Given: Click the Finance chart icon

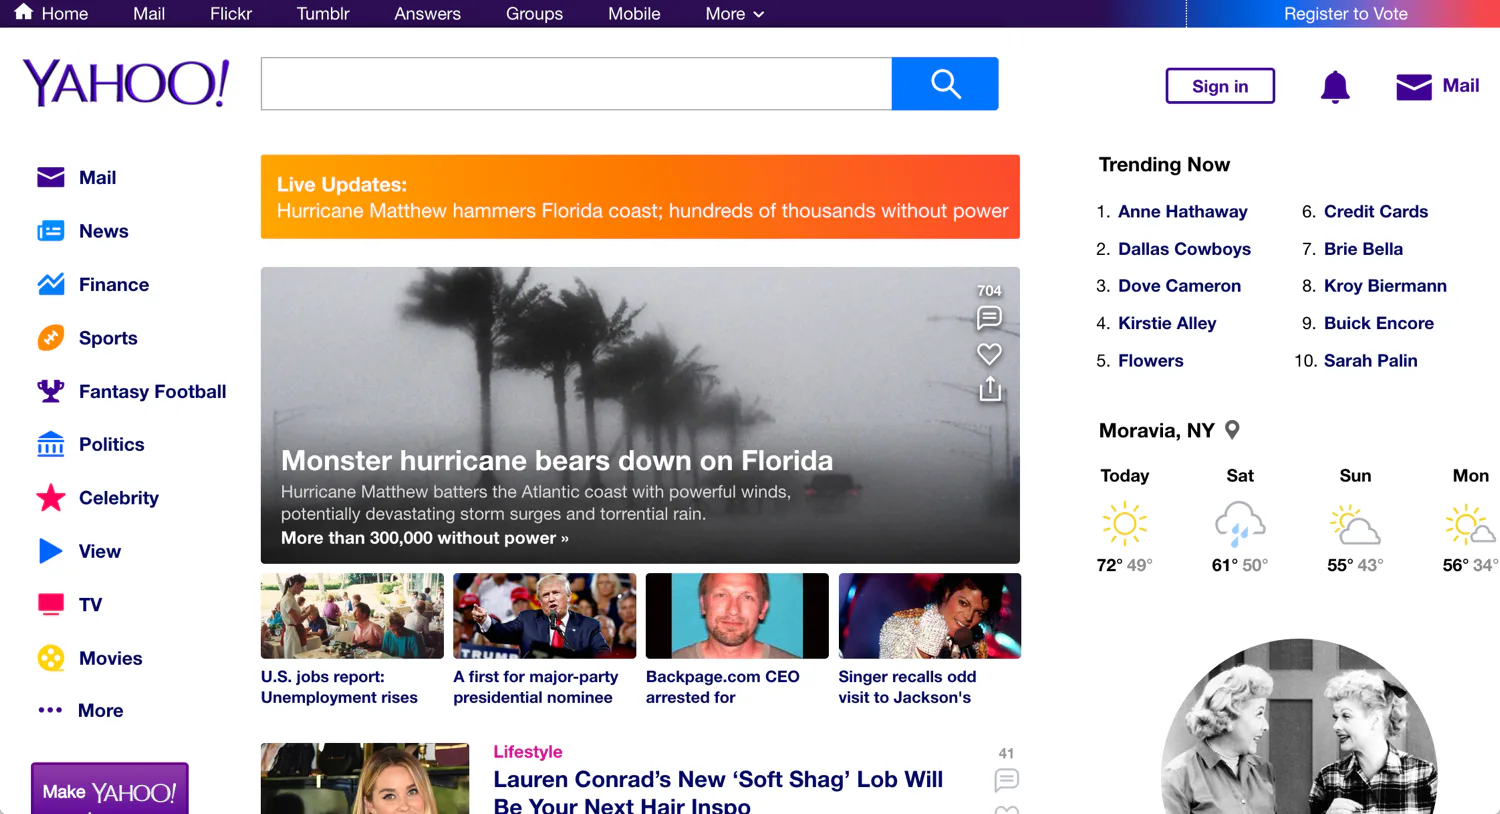Looking at the screenshot, I should pos(51,284).
